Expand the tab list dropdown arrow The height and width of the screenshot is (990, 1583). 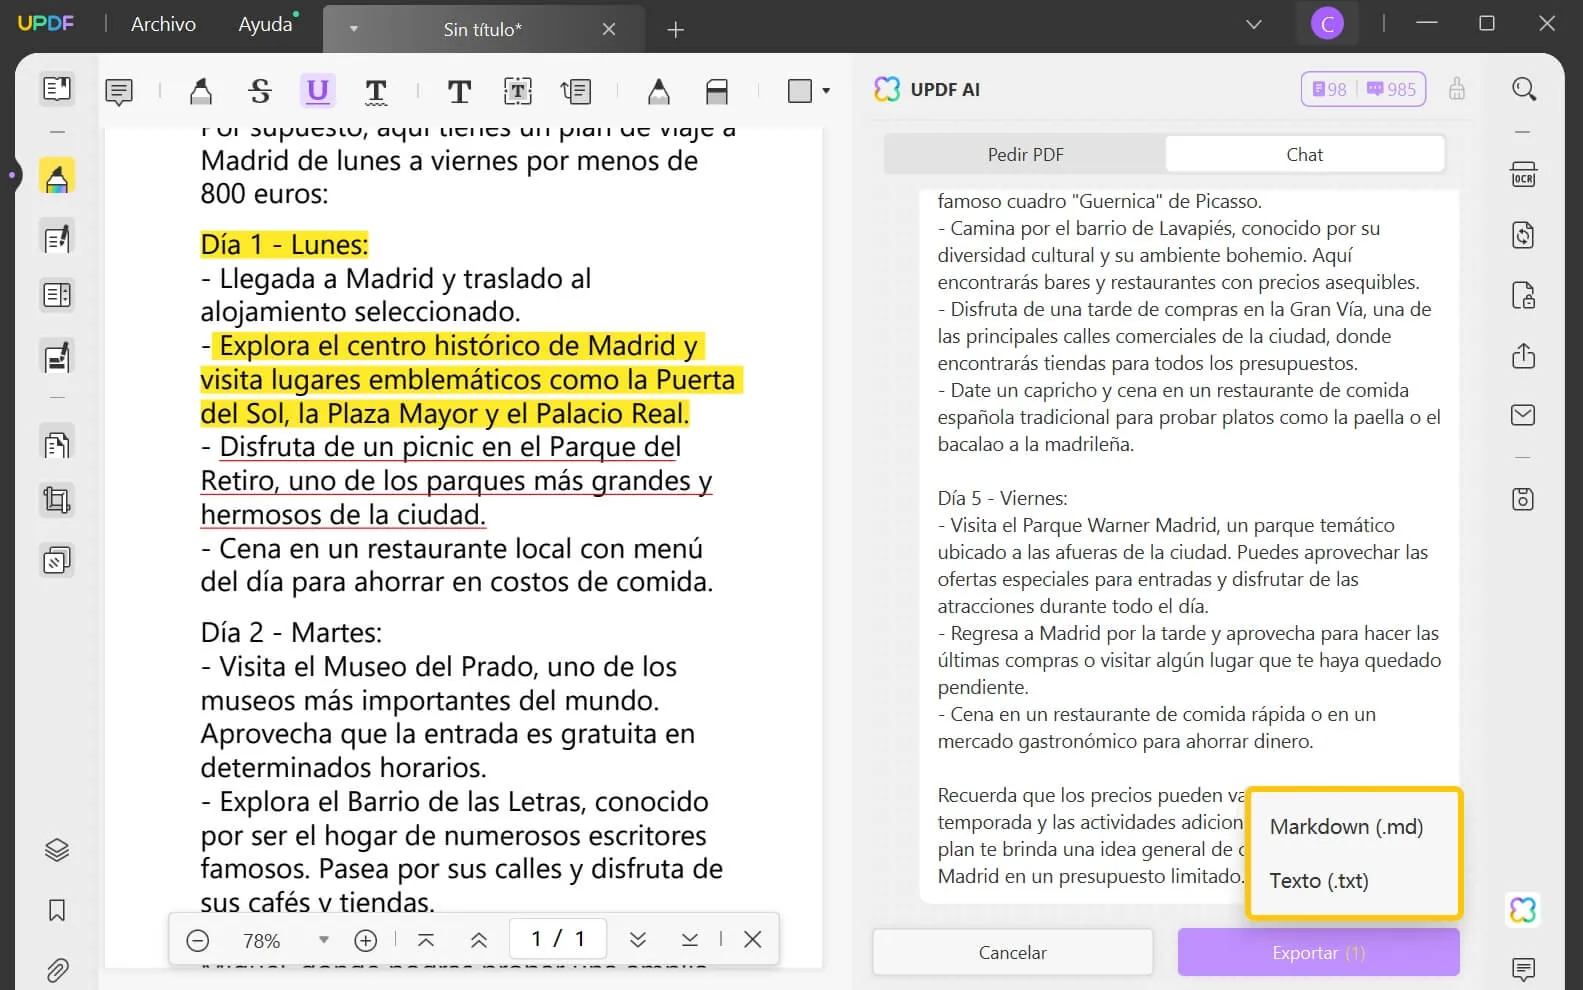click(353, 29)
